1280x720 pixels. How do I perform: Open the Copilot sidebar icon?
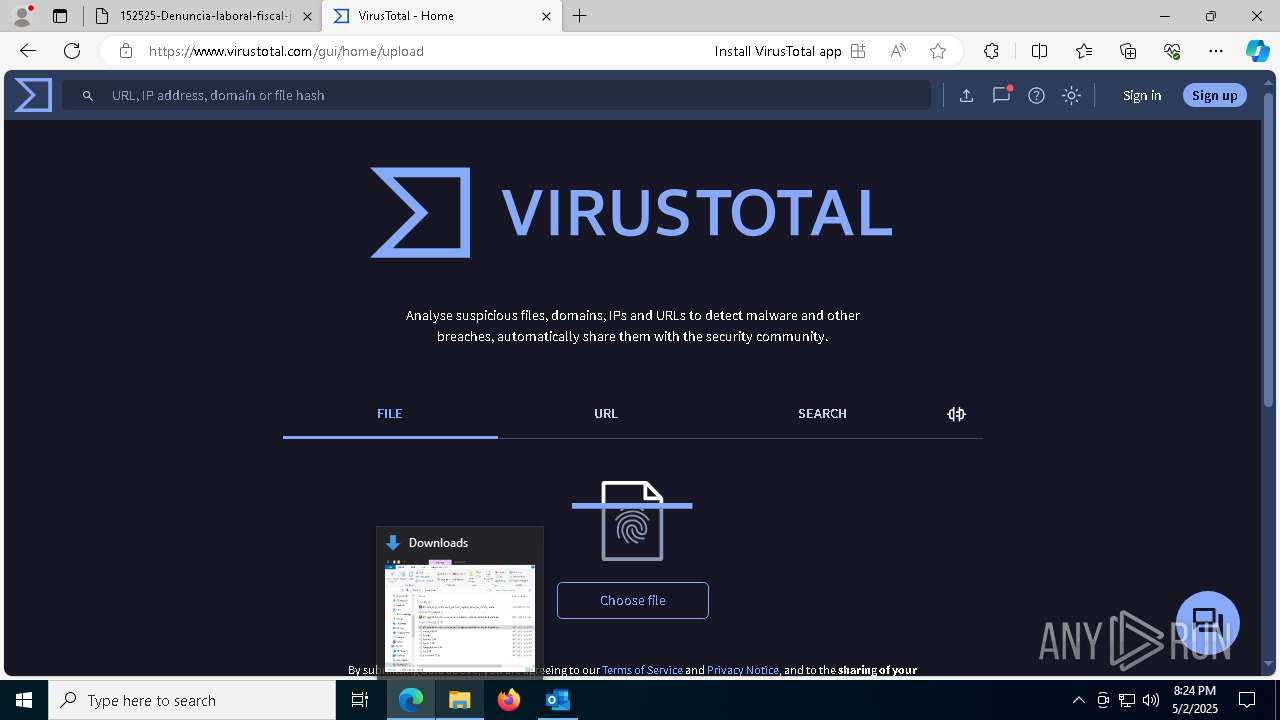click(x=1257, y=51)
